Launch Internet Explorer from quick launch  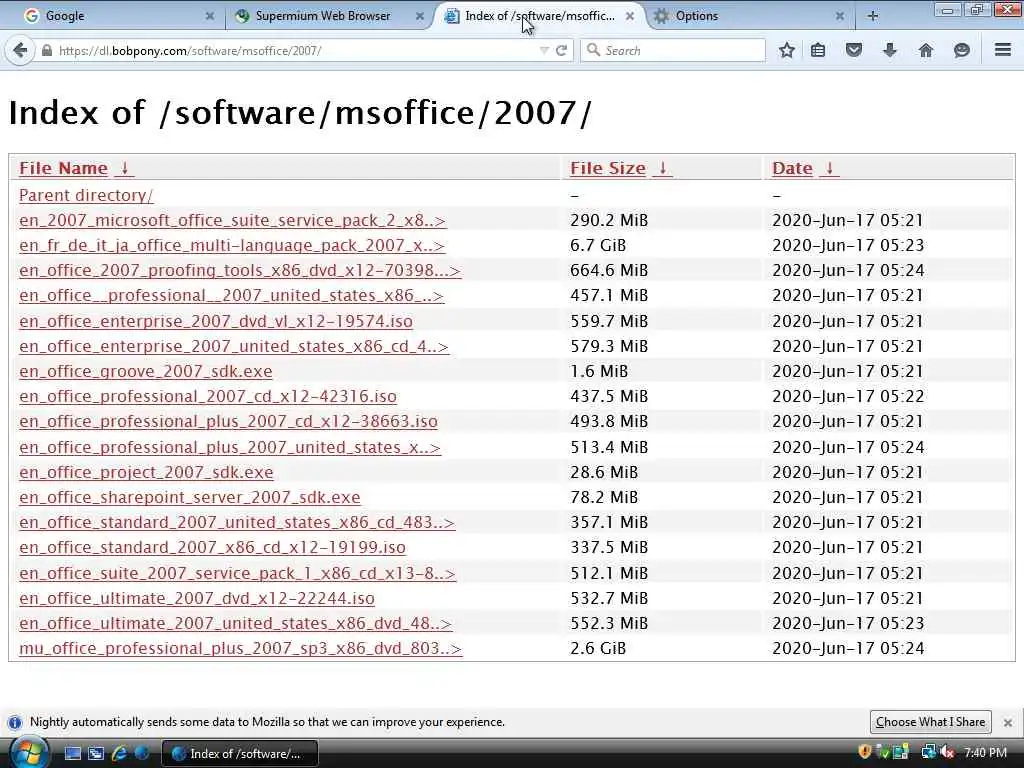(119, 754)
